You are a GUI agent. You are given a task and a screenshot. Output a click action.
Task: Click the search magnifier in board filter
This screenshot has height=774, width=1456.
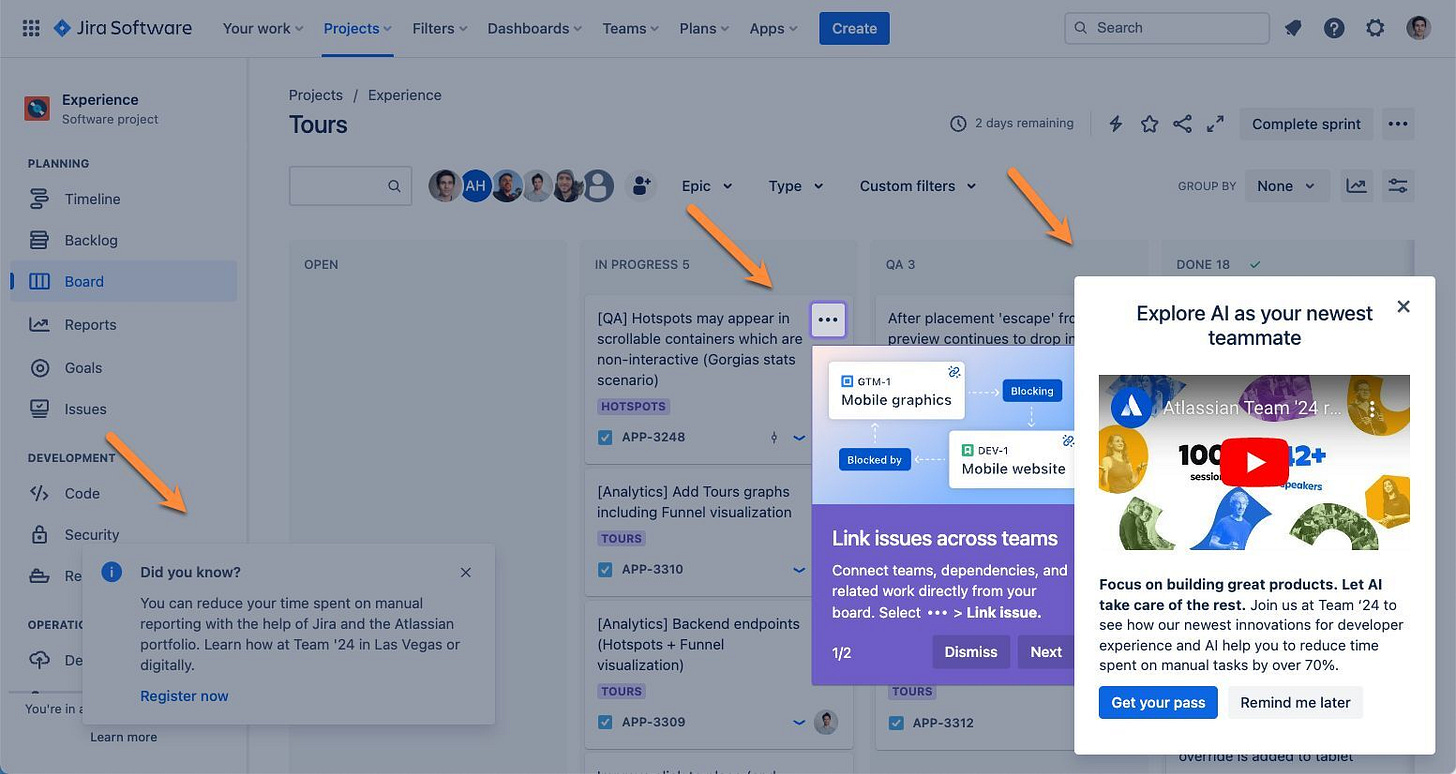[394, 186]
